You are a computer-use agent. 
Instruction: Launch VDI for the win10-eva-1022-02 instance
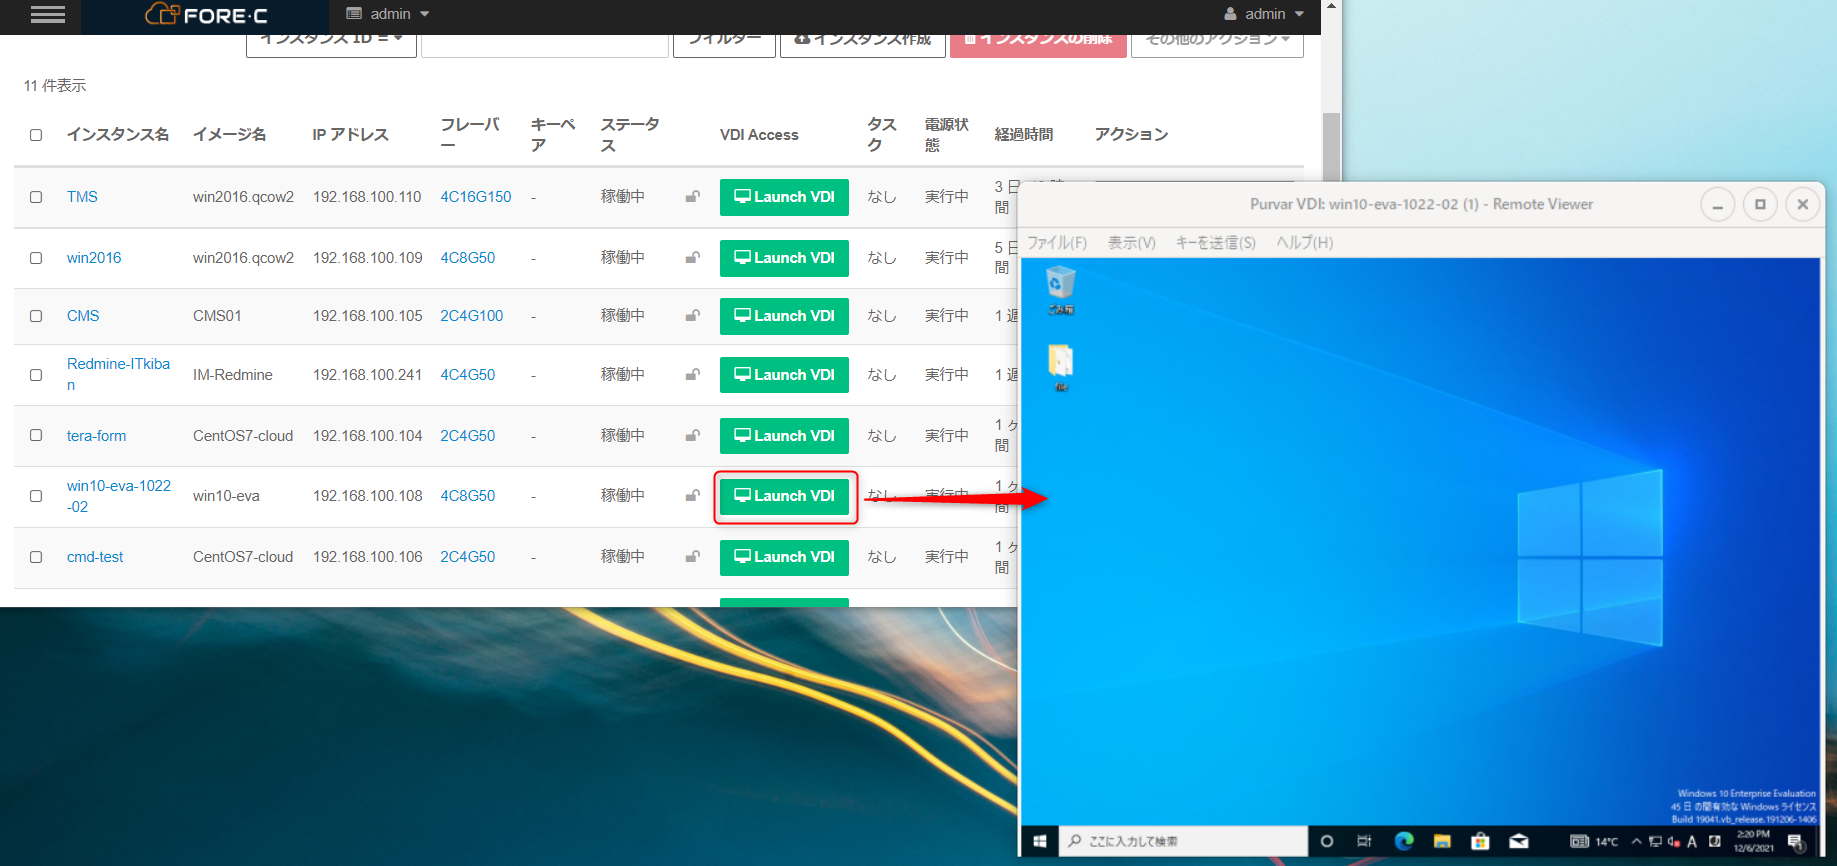(784, 496)
